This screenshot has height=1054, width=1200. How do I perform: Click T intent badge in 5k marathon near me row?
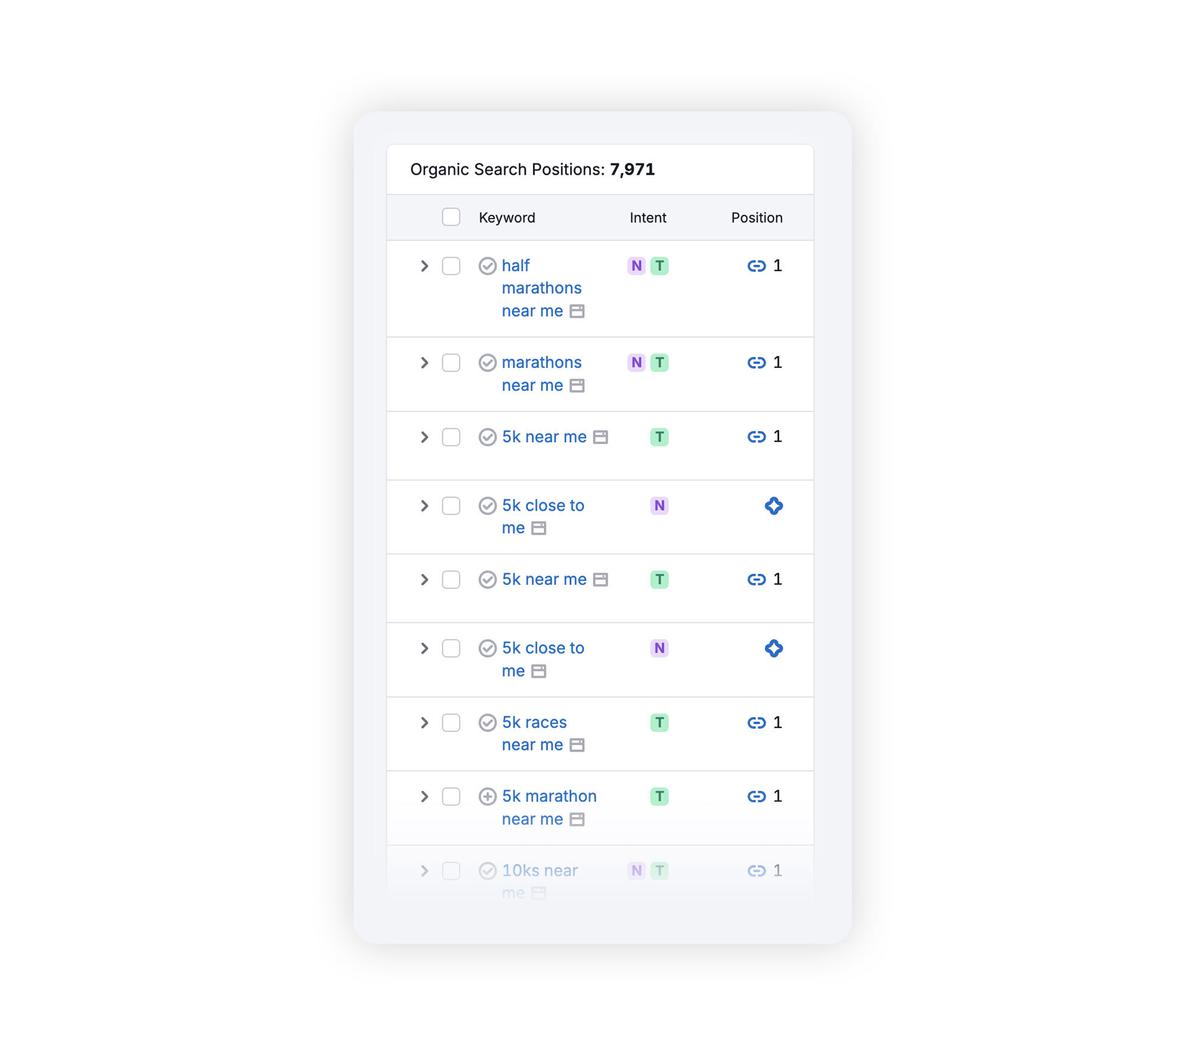(659, 797)
